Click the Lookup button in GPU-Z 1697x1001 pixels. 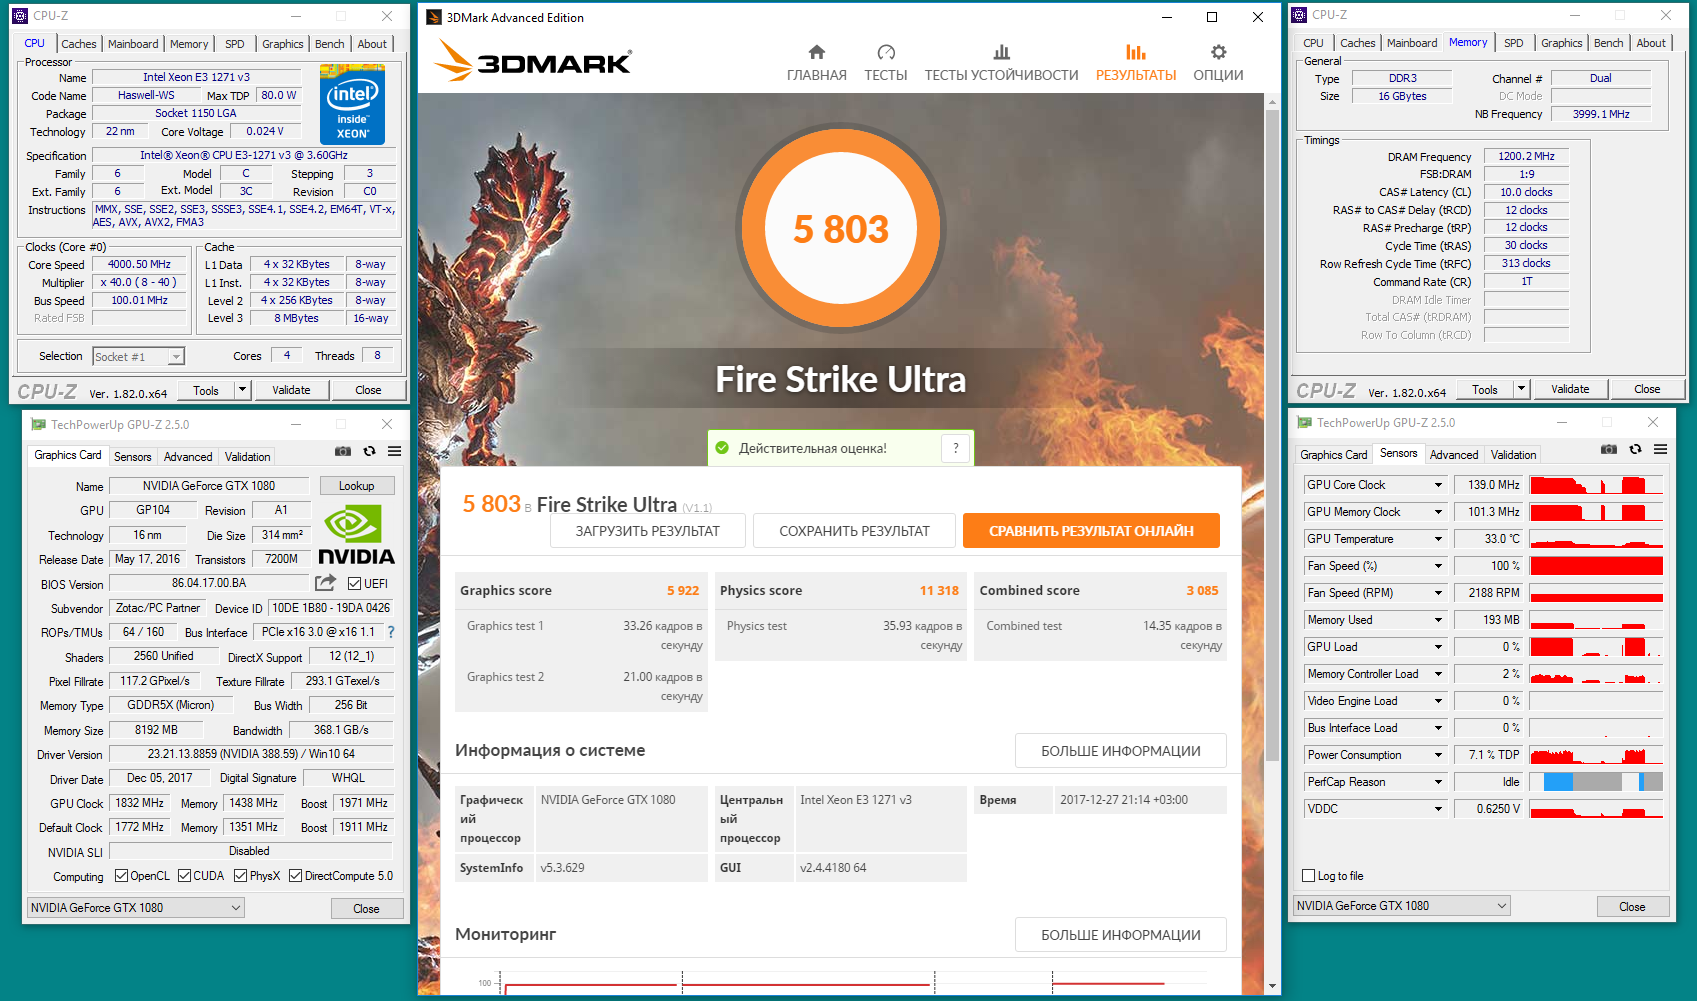tap(356, 486)
